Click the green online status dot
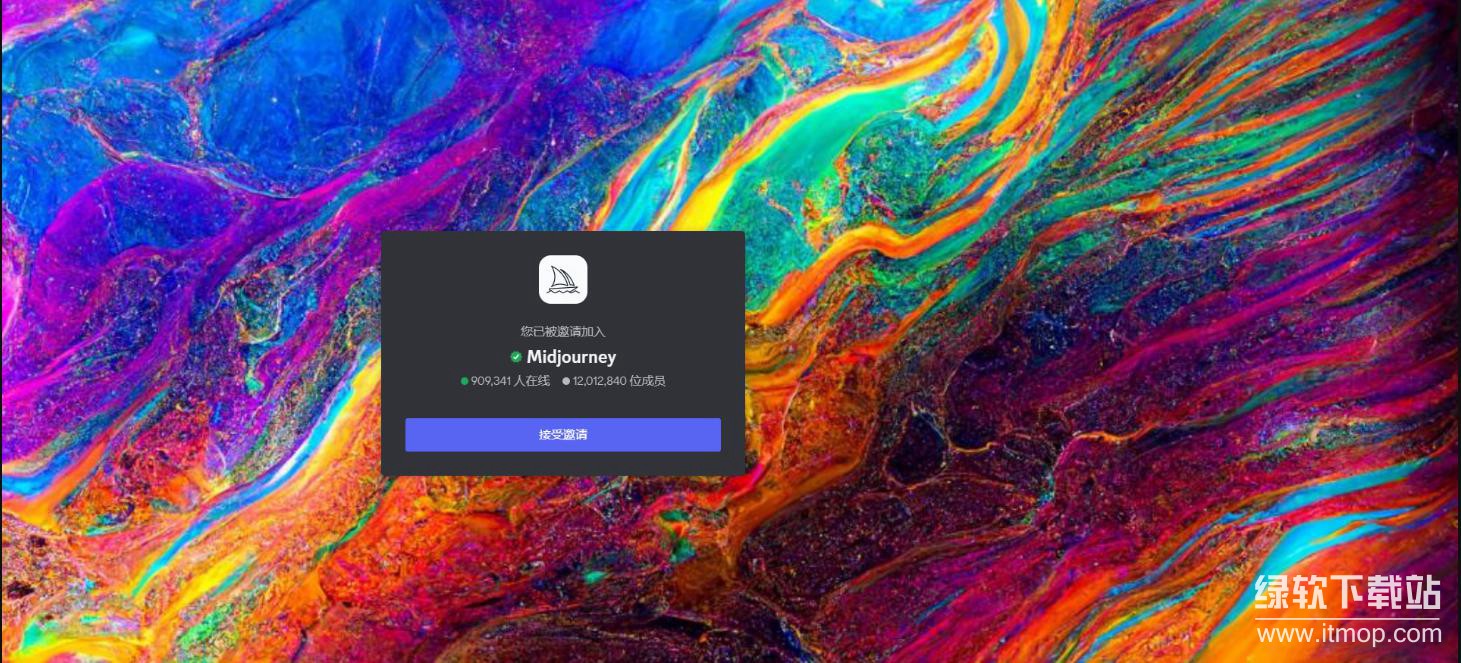 [464, 381]
